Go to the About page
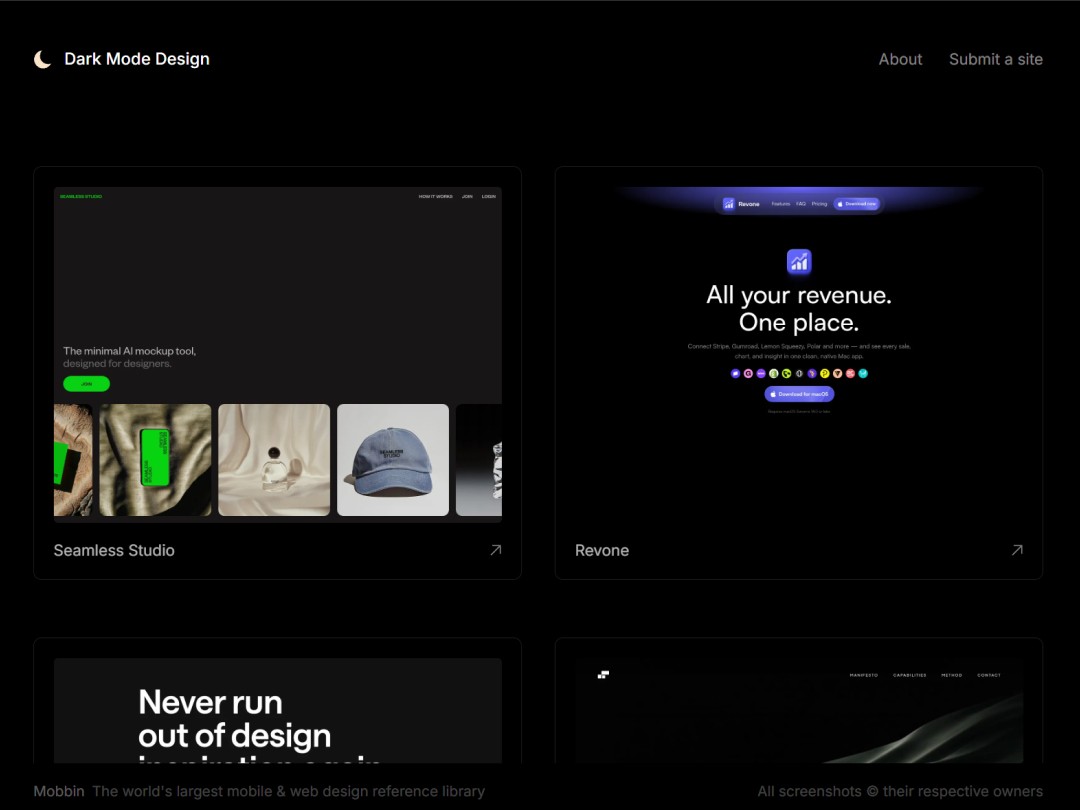1080x810 pixels. tap(900, 59)
